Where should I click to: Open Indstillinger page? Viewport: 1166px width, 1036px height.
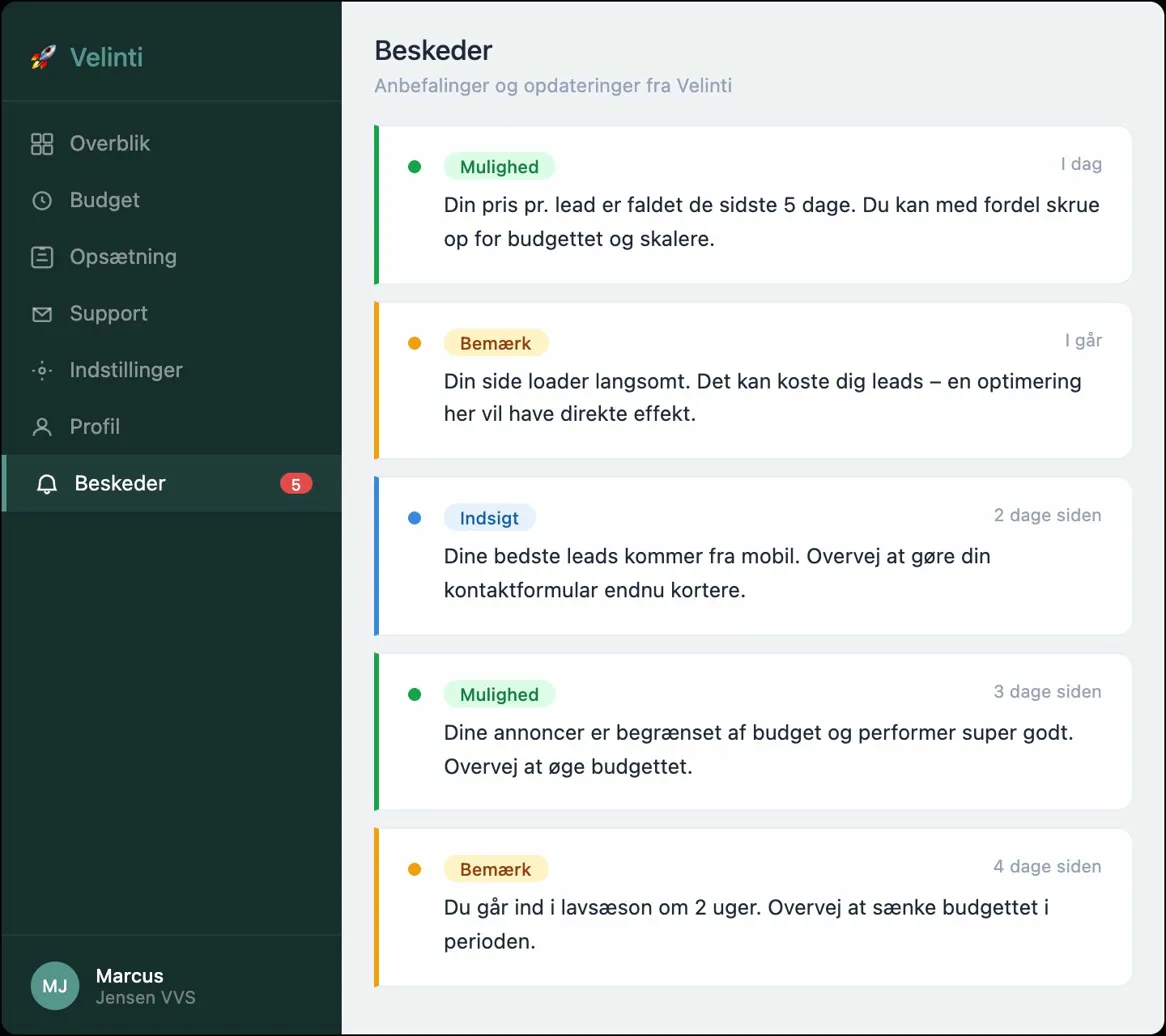pos(172,370)
